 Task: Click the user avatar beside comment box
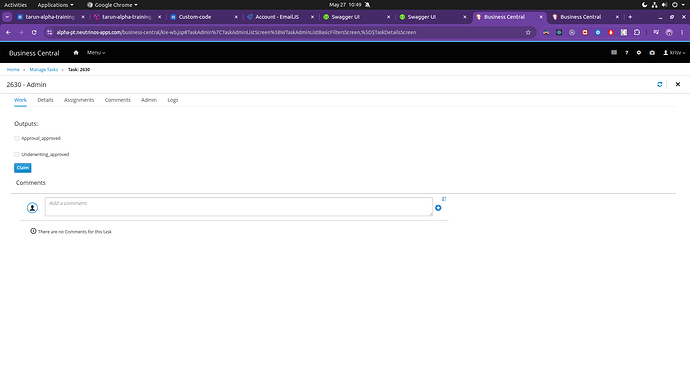click(32, 207)
